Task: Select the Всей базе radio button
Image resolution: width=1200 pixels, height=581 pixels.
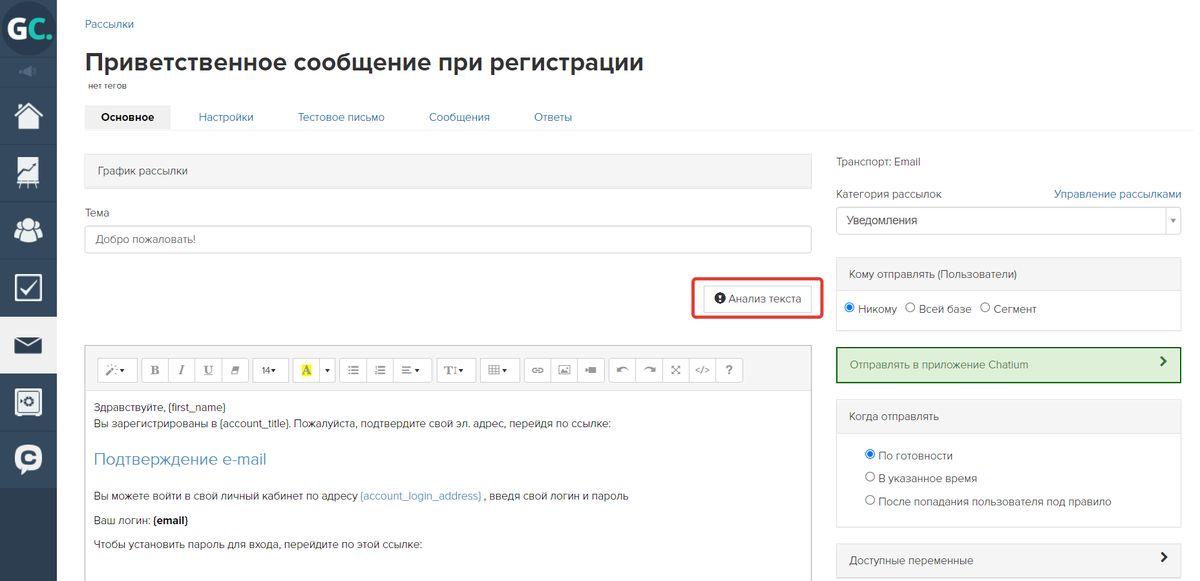Action: pos(910,308)
